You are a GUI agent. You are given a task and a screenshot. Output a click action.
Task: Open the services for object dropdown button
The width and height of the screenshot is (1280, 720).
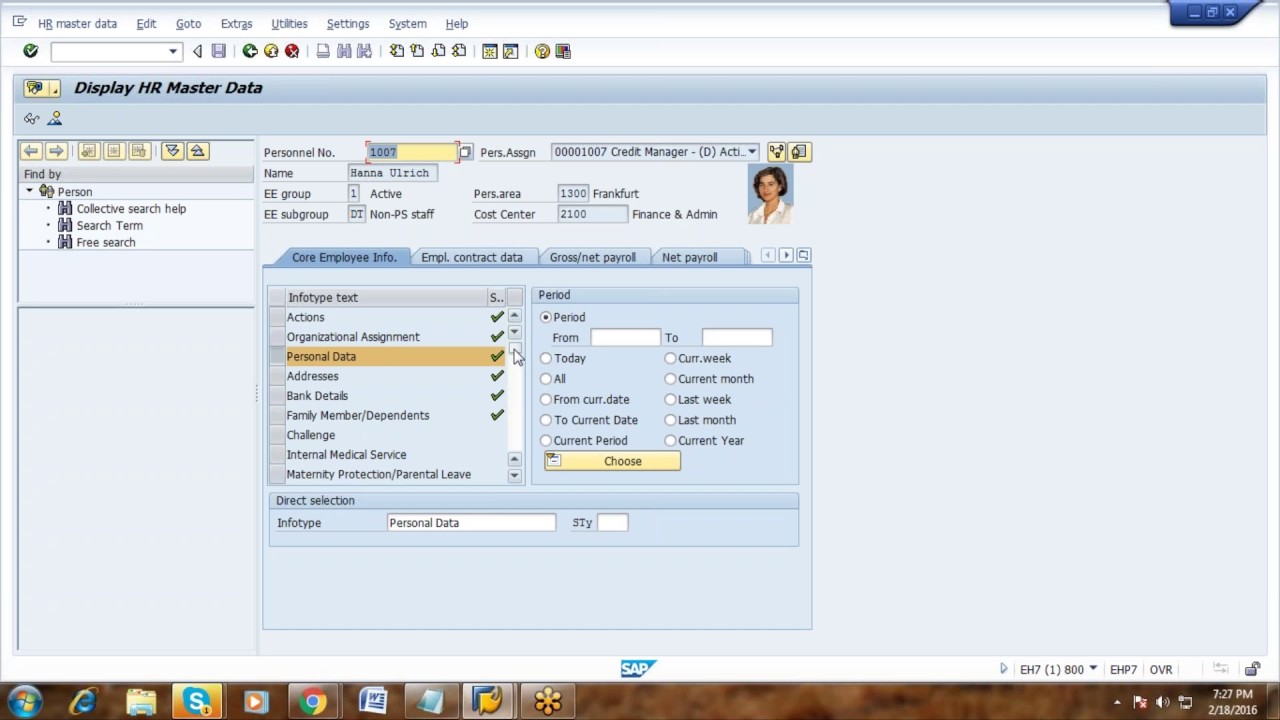tap(43, 88)
